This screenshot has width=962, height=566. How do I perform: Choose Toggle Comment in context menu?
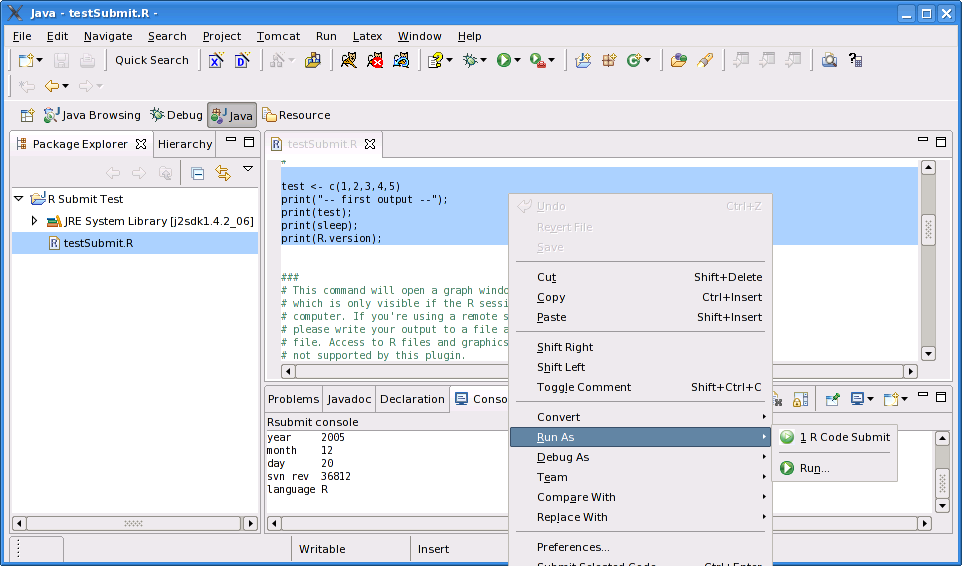pyautogui.click(x=641, y=387)
